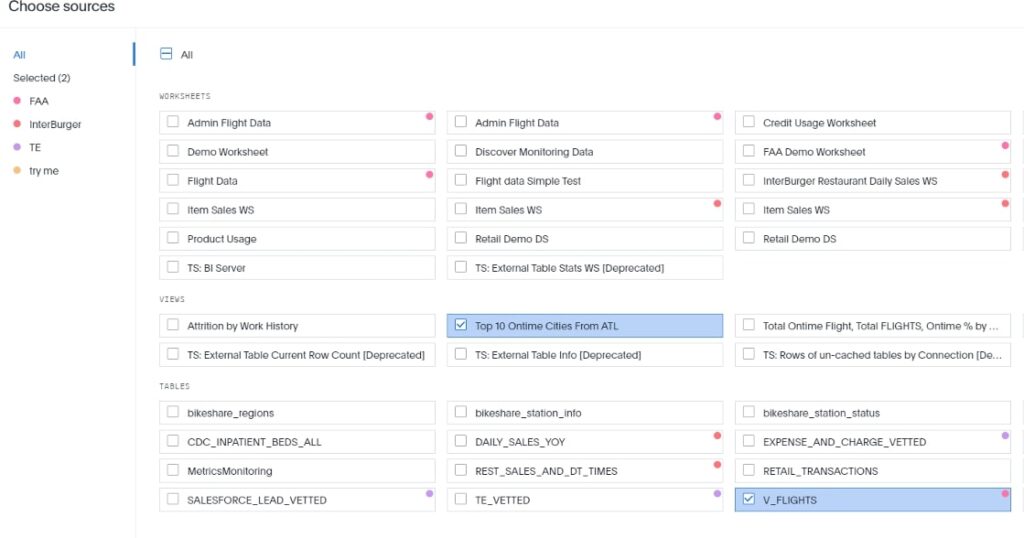The image size is (1024, 538).
Task: Click red tag dot on InterBurger Restaurant Daily Sales WS
Action: click(1005, 175)
